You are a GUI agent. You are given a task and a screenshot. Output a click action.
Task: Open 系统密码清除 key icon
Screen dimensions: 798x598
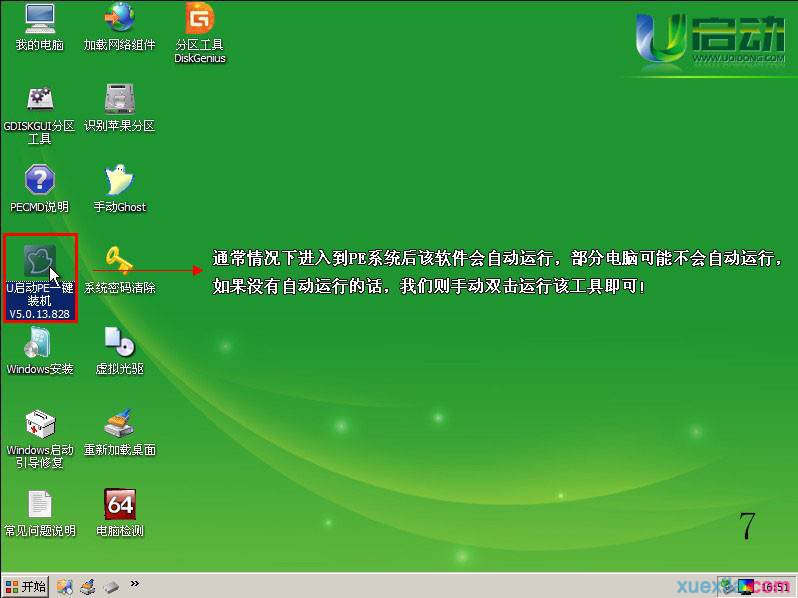pyautogui.click(x=119, y=261)
